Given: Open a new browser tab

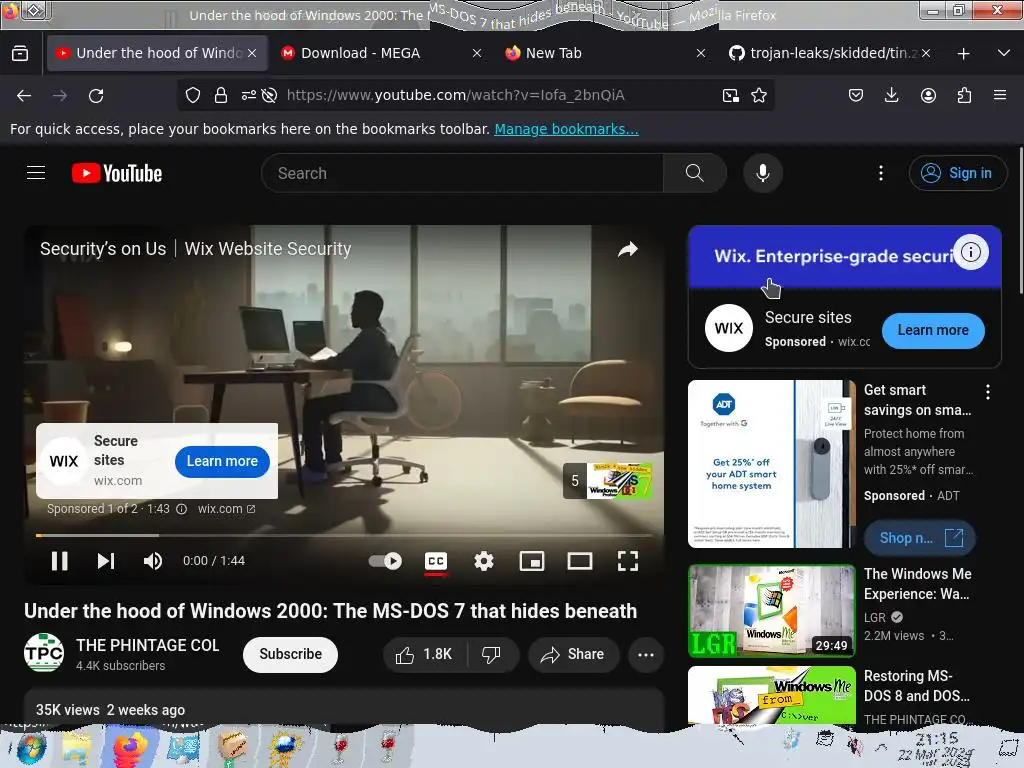Looking at the screenshot, I should [963, 54].
